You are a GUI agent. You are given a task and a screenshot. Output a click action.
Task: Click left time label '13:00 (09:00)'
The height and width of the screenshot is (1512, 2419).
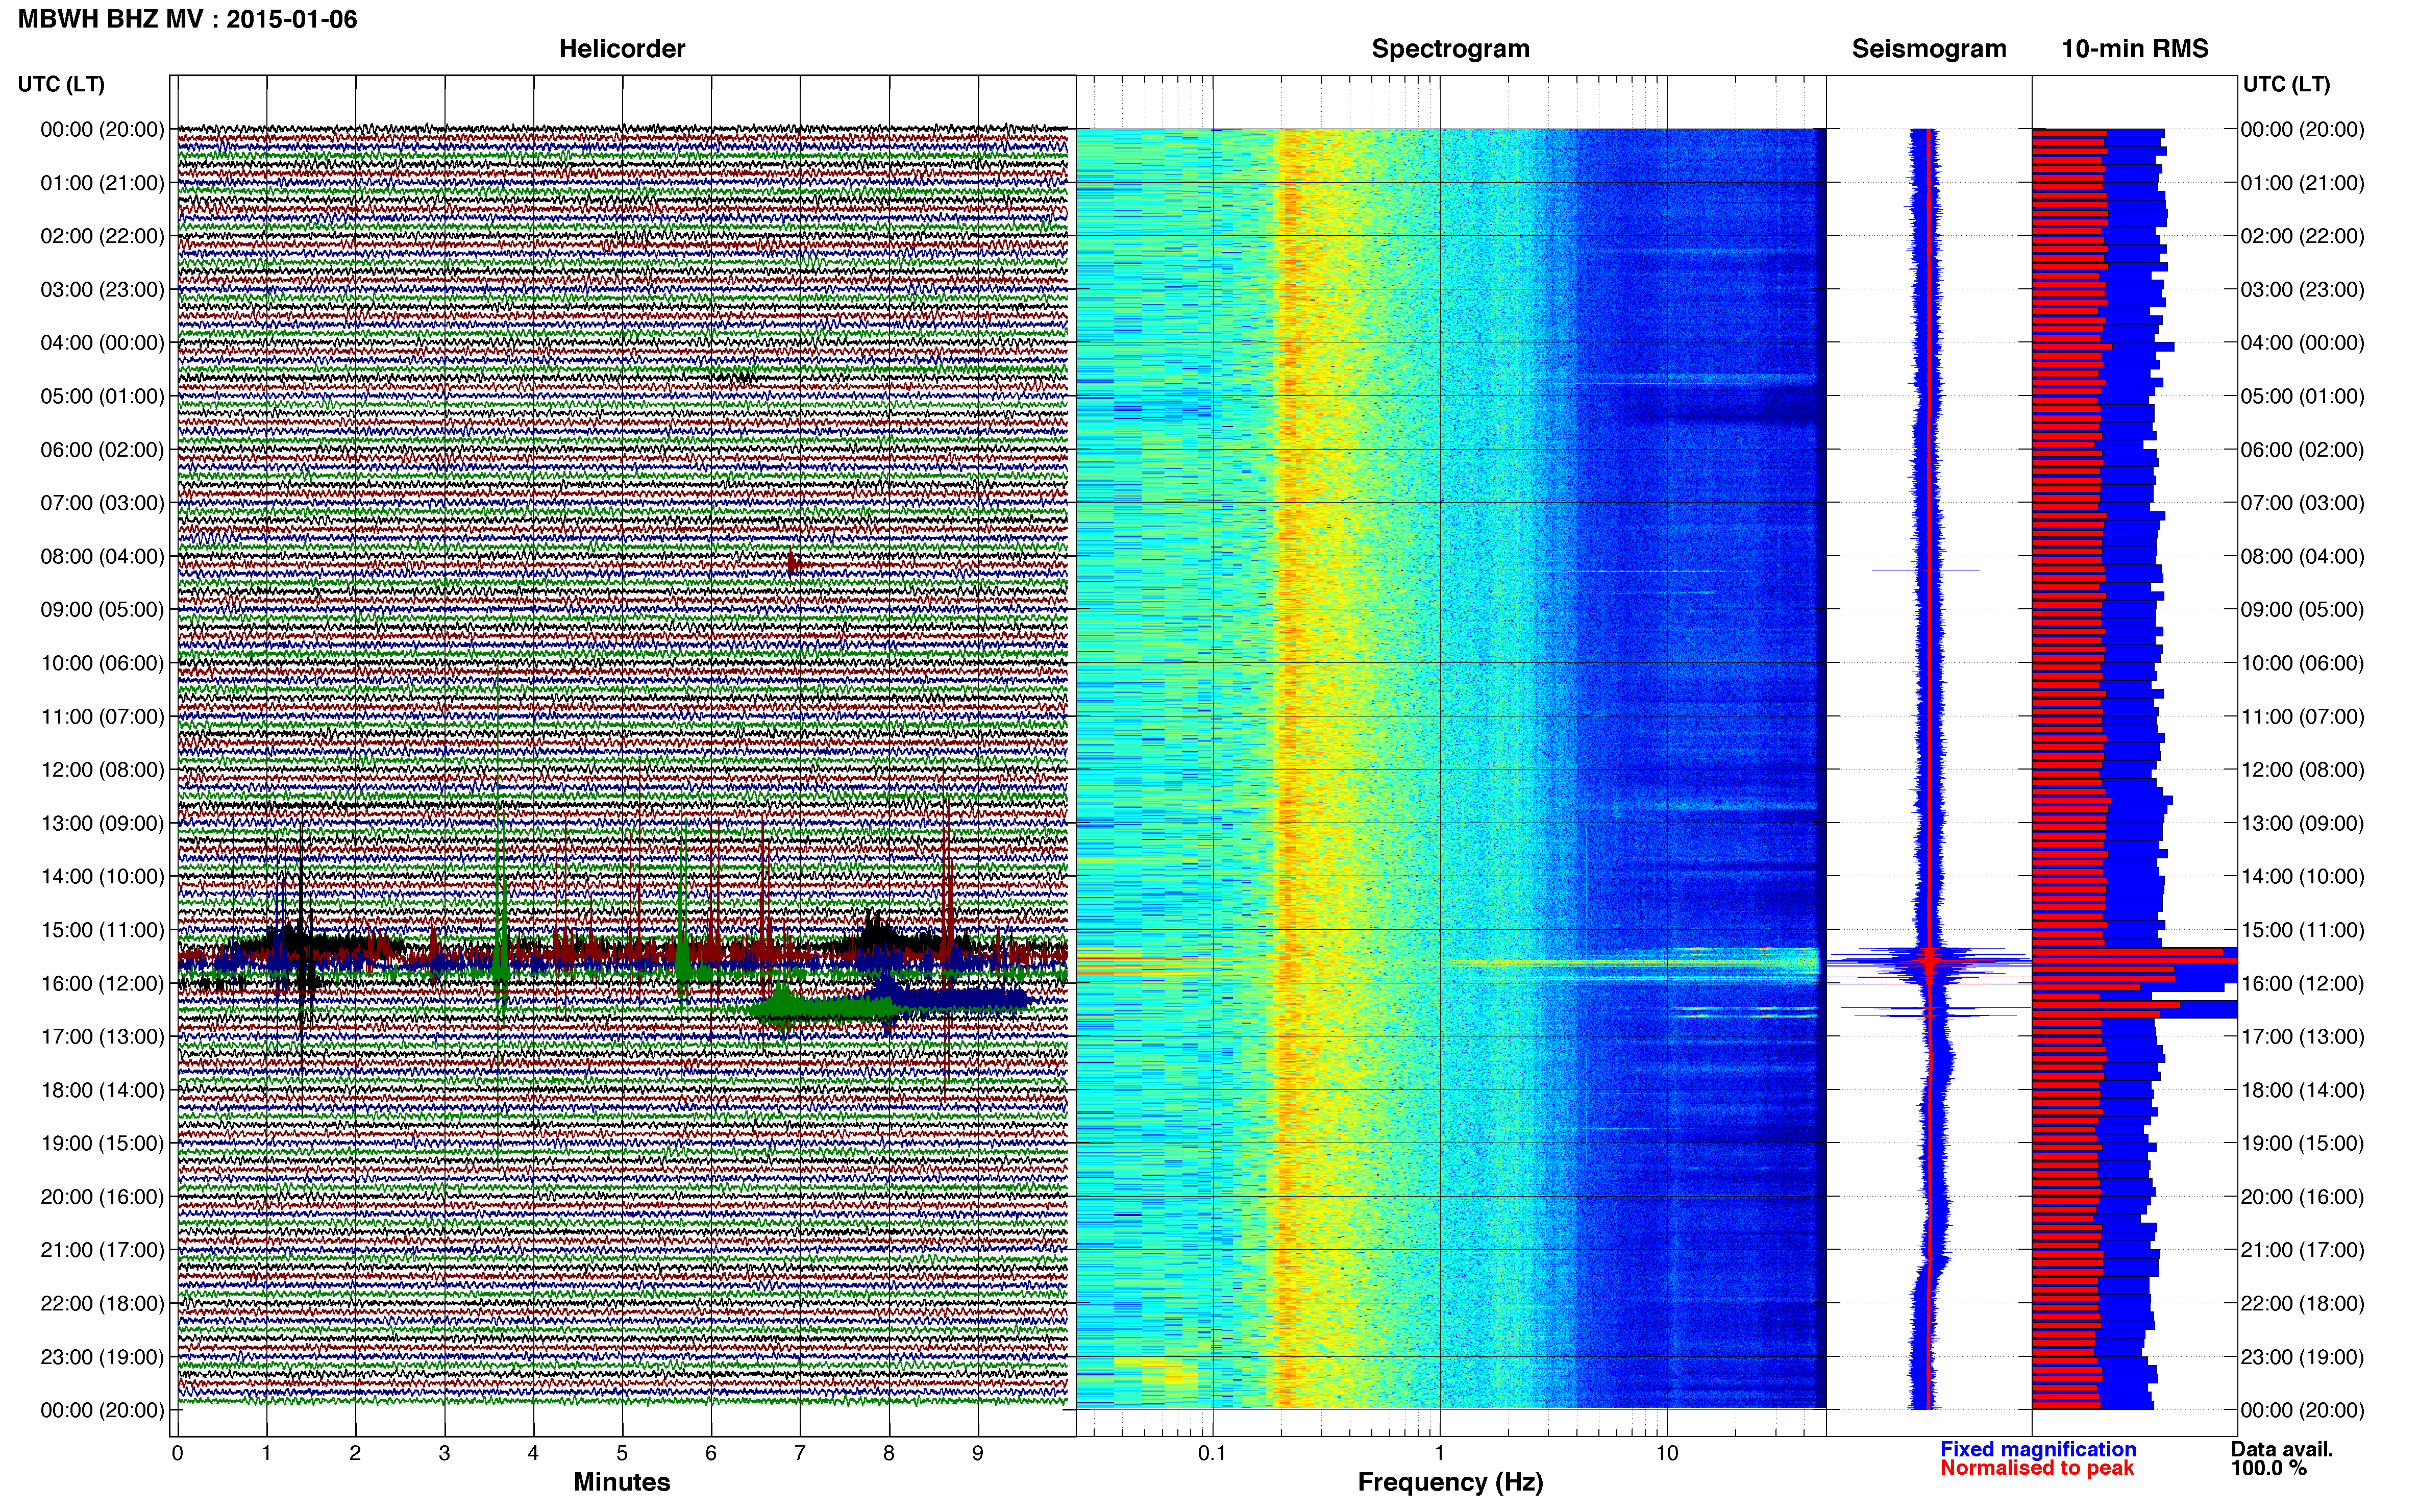click(102, 823)
